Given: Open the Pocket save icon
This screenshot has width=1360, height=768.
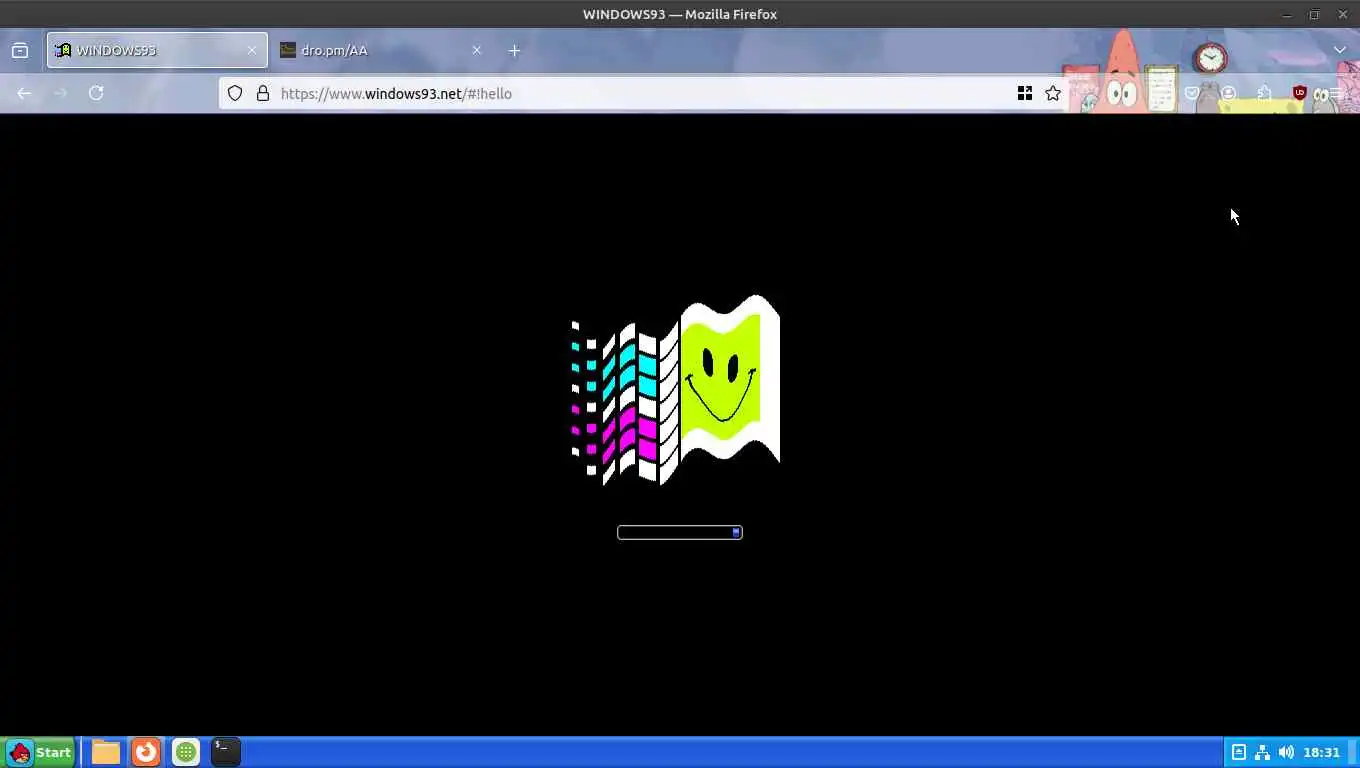Looking at the screenshot, I should 1192,93.
